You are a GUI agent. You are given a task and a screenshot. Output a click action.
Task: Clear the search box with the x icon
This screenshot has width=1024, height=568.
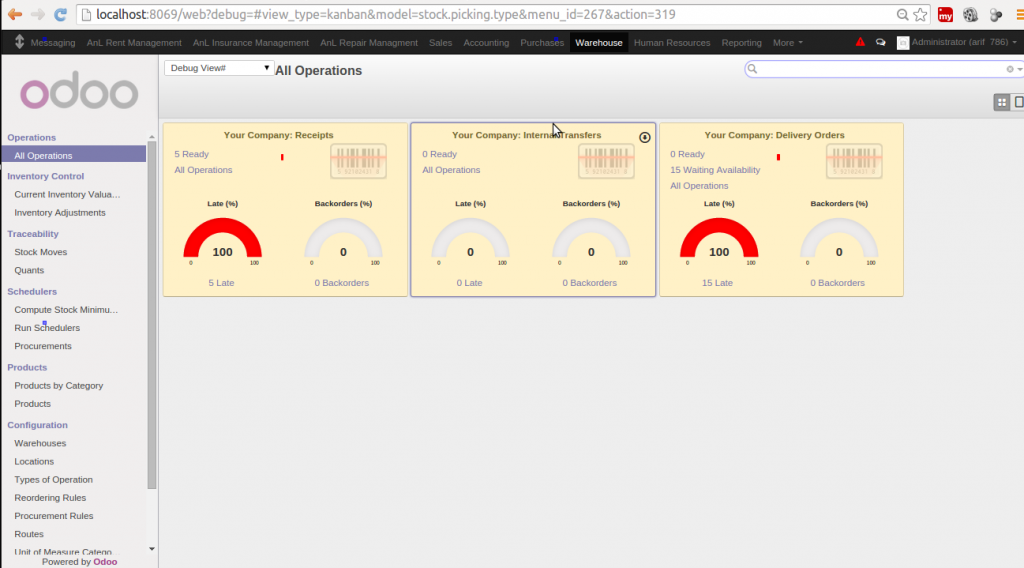(1010, 69)
